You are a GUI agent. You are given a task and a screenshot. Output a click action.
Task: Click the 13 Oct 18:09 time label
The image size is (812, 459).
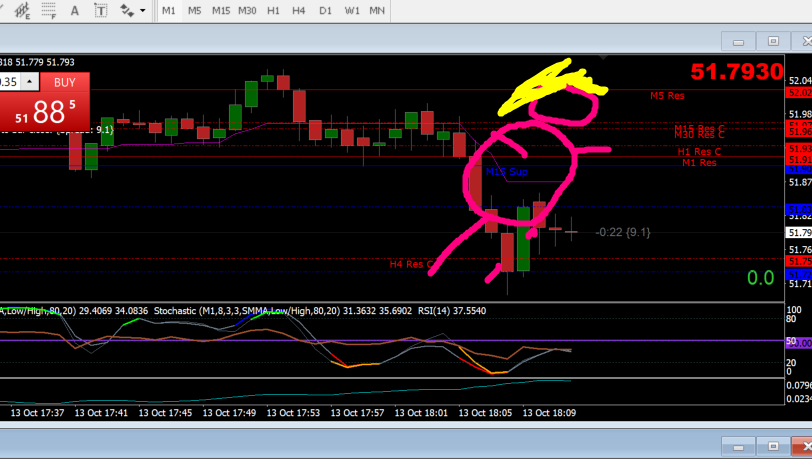click(549, 413)
